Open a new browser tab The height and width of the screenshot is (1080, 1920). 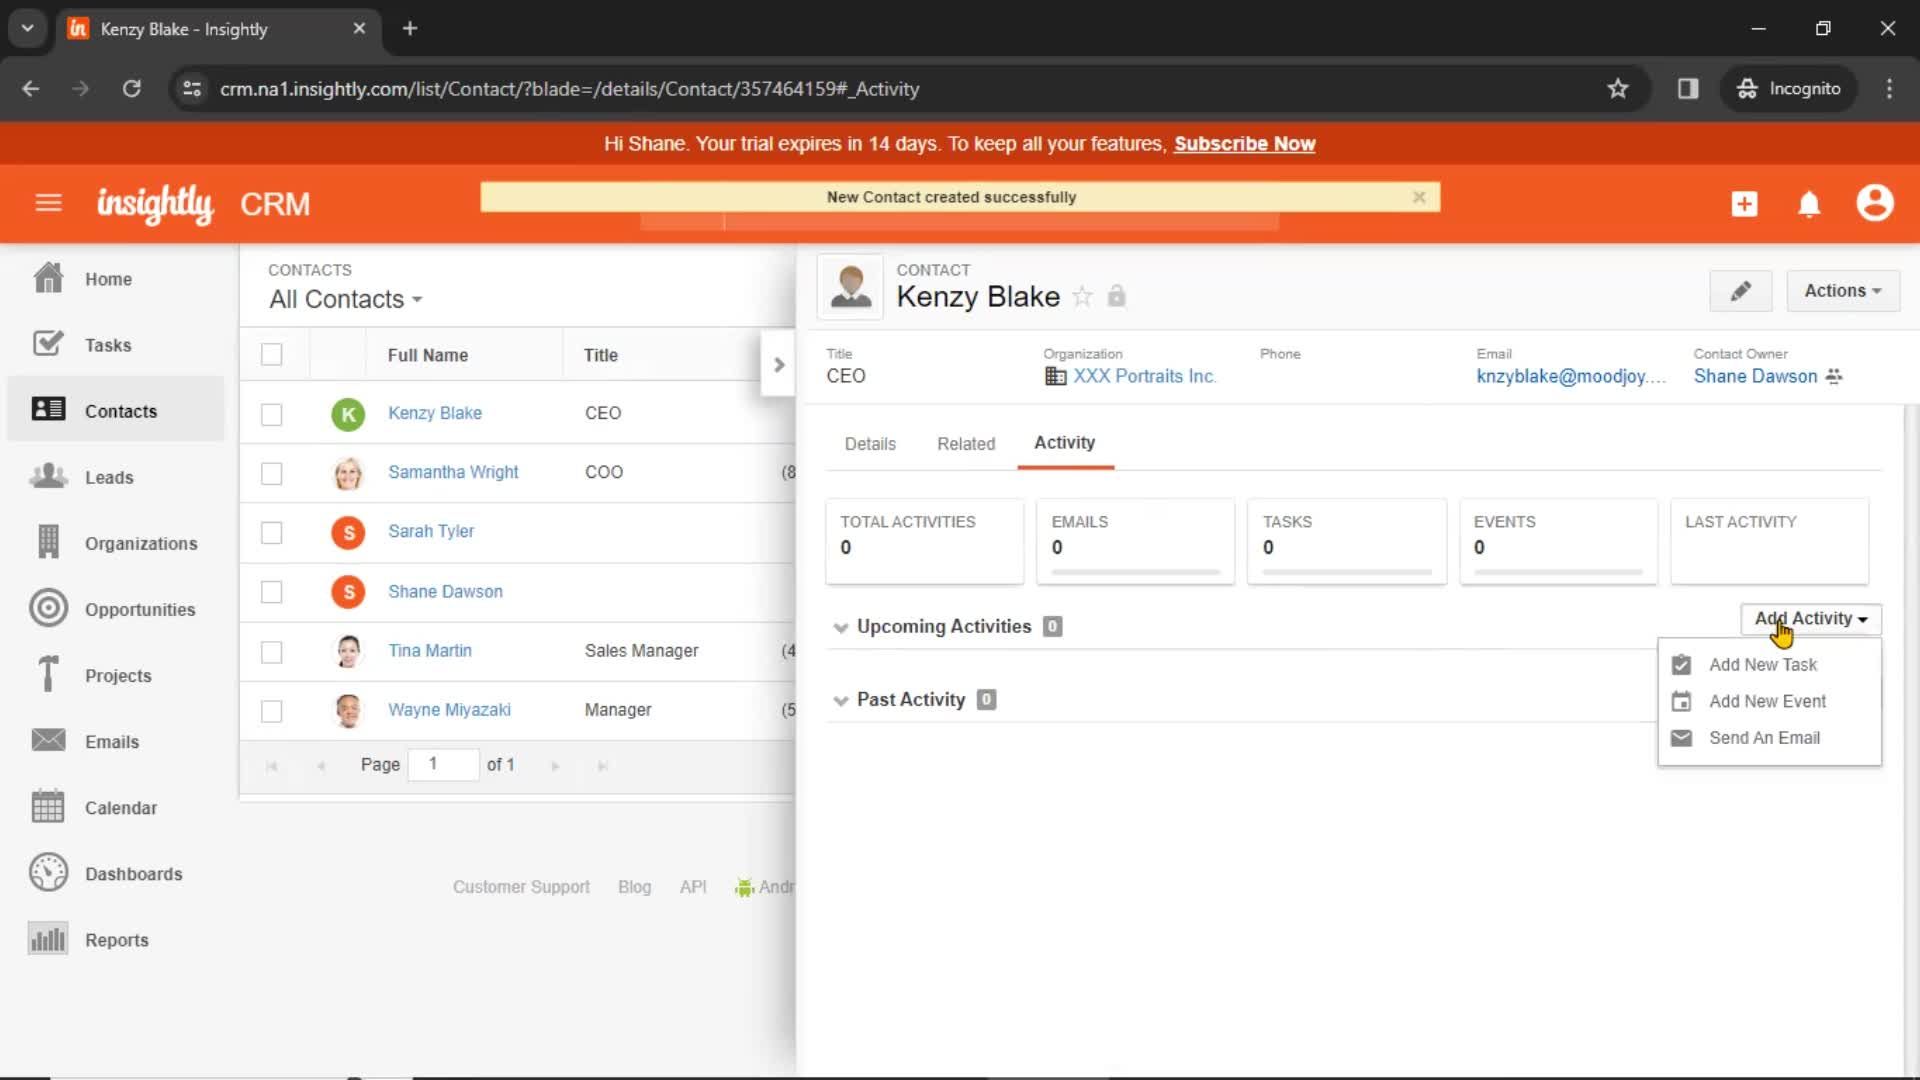click(x=410, y=28)
